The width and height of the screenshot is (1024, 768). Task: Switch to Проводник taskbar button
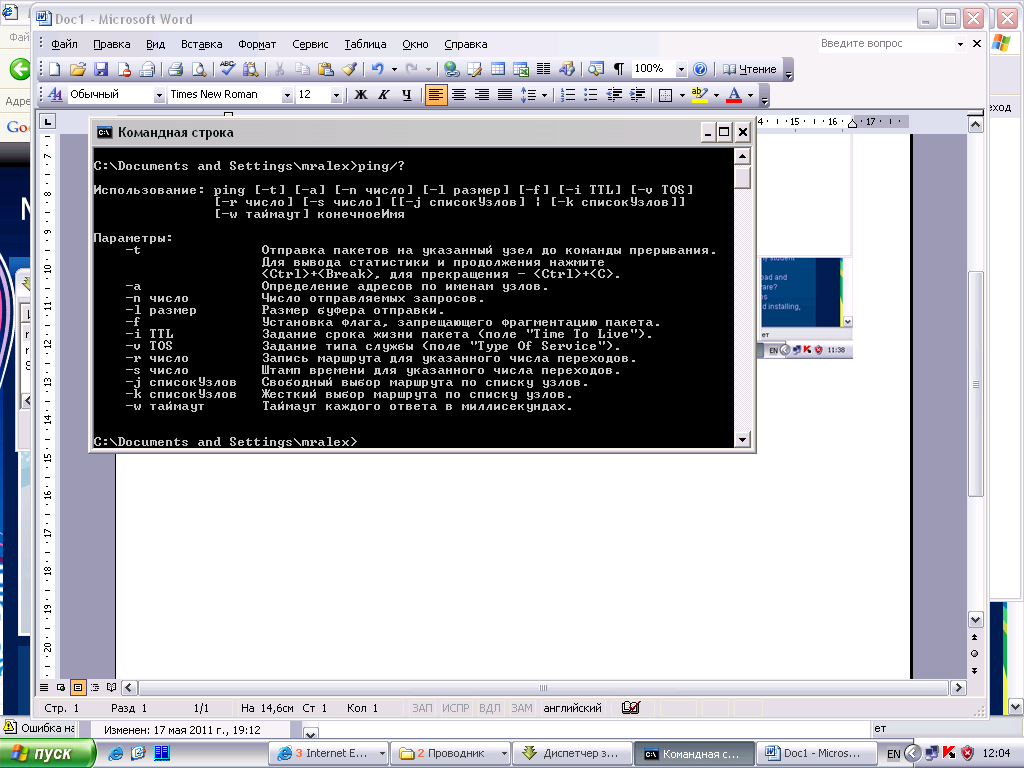tap(451, 753)
